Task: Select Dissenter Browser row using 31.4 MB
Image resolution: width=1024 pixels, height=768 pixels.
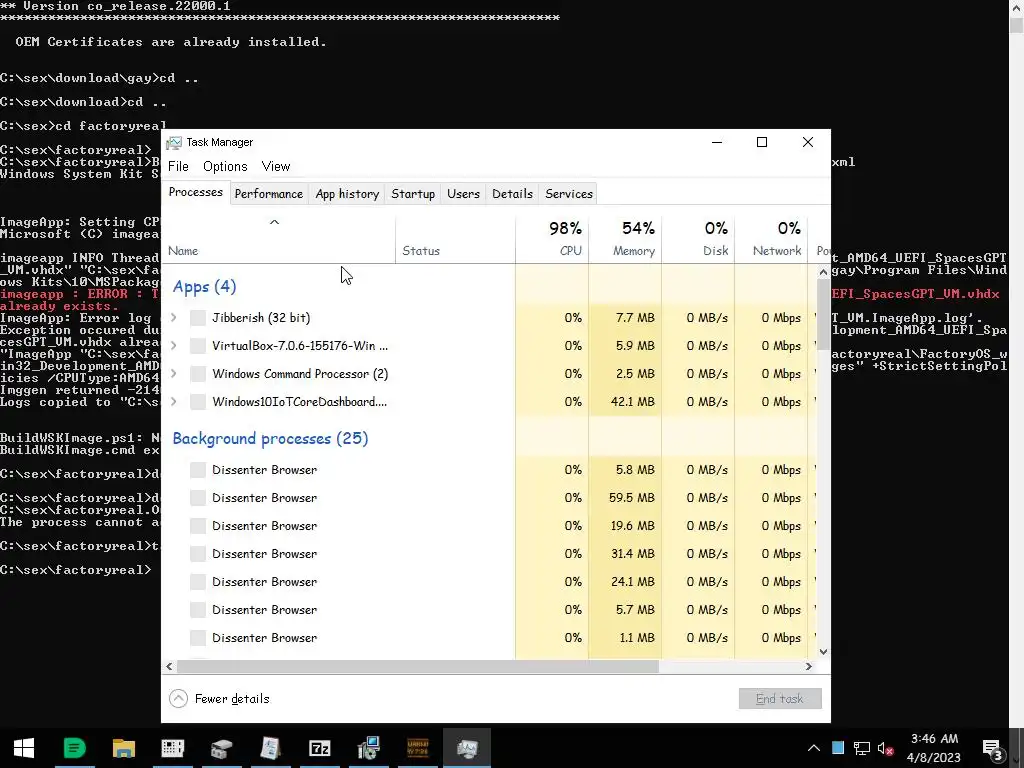Action: pyautogui.click(x=488, y=554)
